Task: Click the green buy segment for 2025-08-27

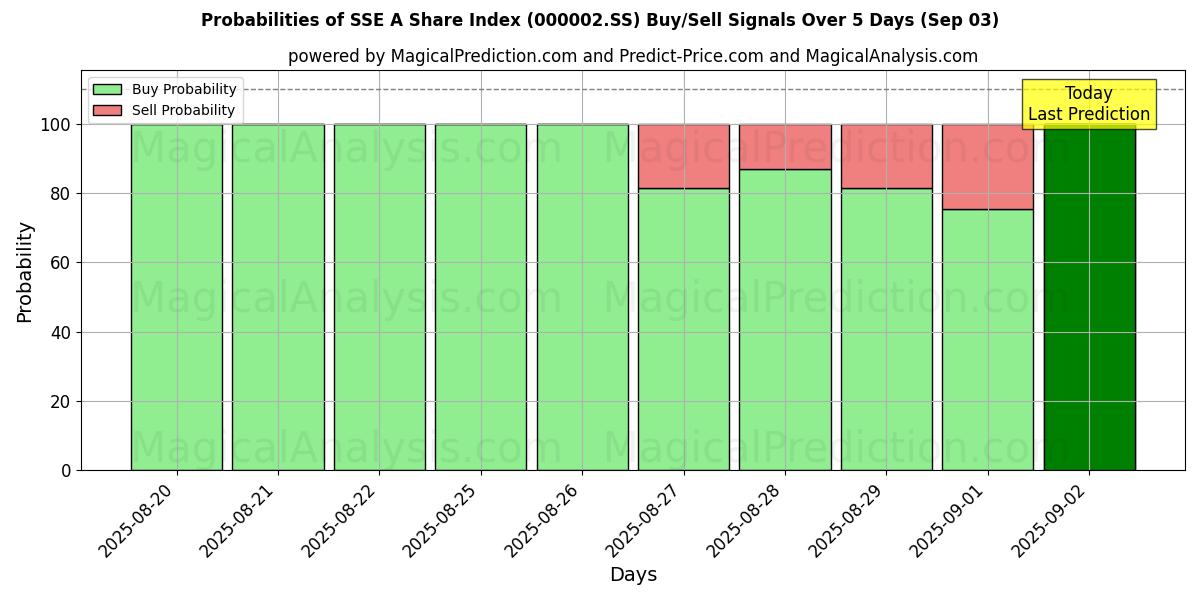Action: pyautogui.click(x=684, y=329)
